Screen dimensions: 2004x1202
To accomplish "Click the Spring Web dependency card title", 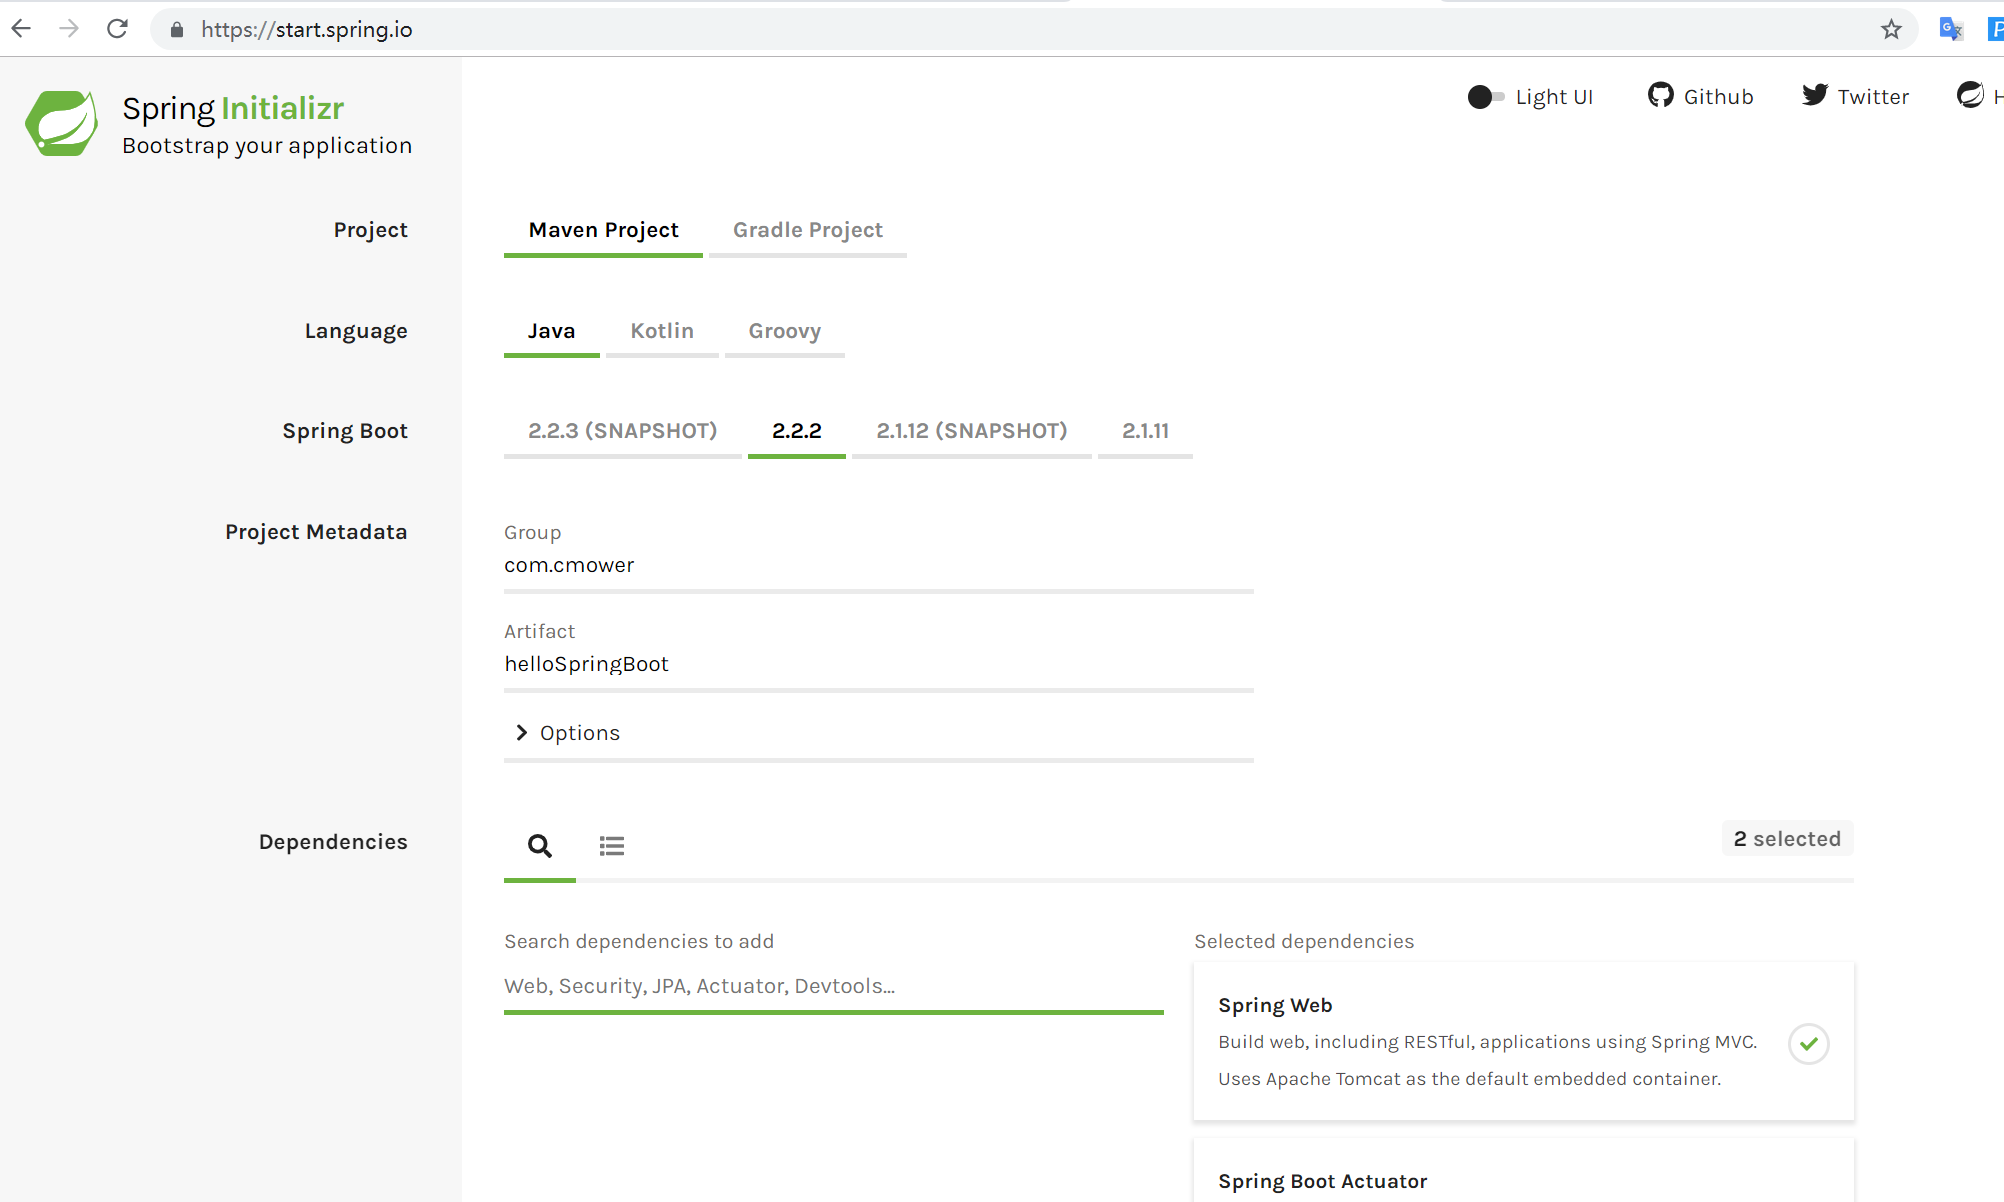I will click(1275, 1006).
